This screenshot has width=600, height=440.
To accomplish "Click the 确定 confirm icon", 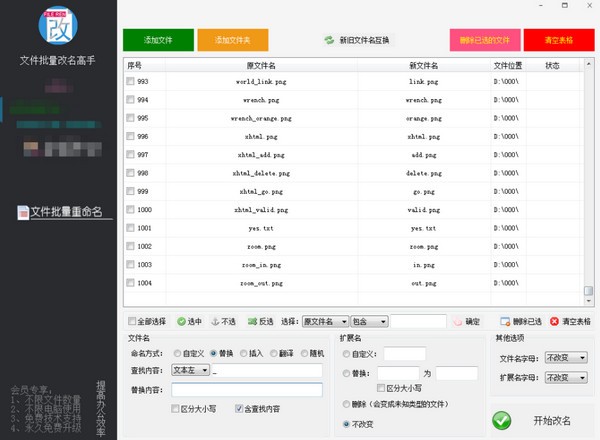I will [x=458, y=322].
